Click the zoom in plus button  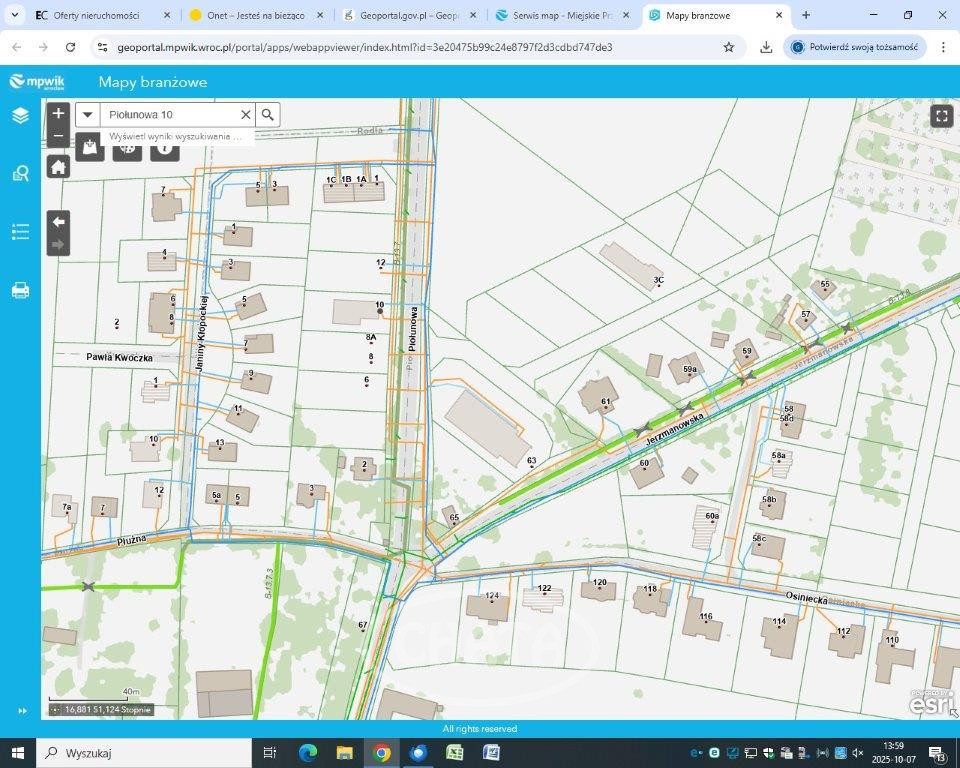[x=58, y=114]
